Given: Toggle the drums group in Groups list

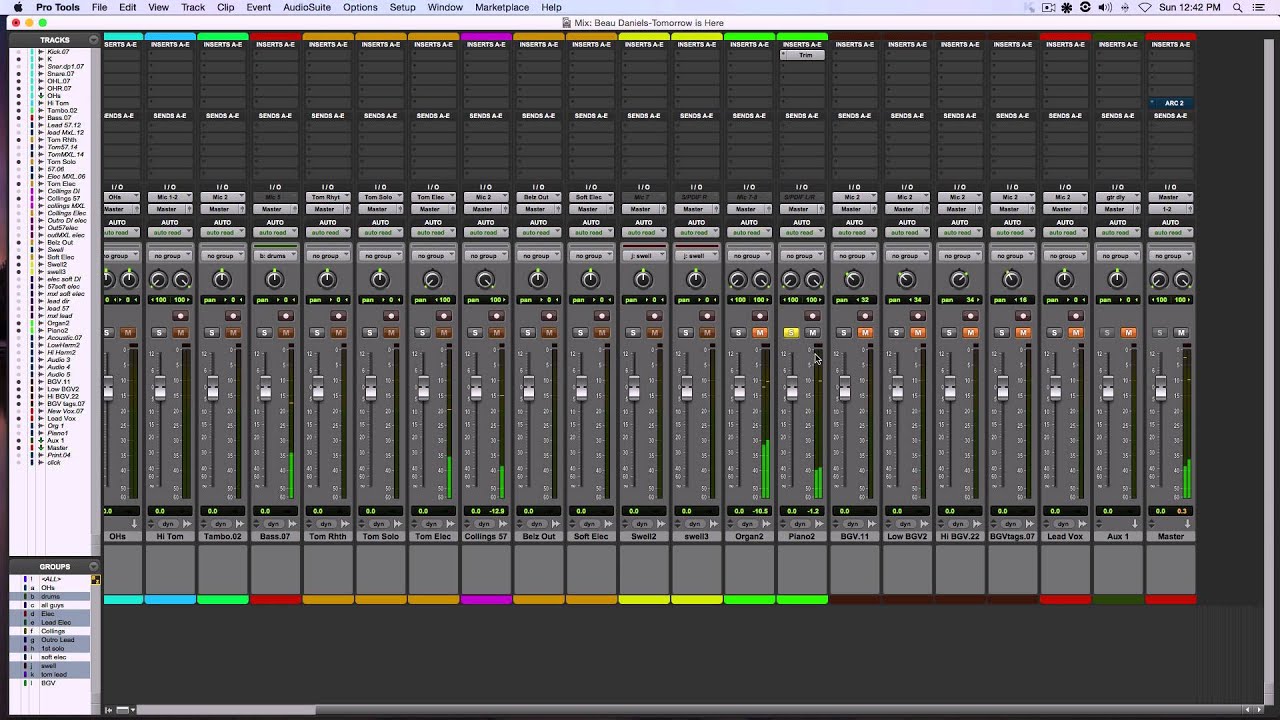Looking at the screenshot, I should [x=52, y=596].
